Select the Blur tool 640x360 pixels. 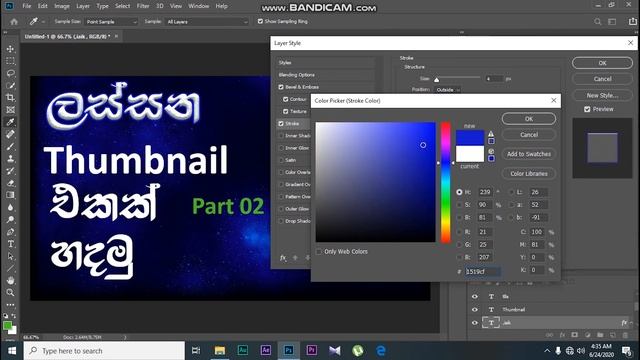tap(10, 207)
